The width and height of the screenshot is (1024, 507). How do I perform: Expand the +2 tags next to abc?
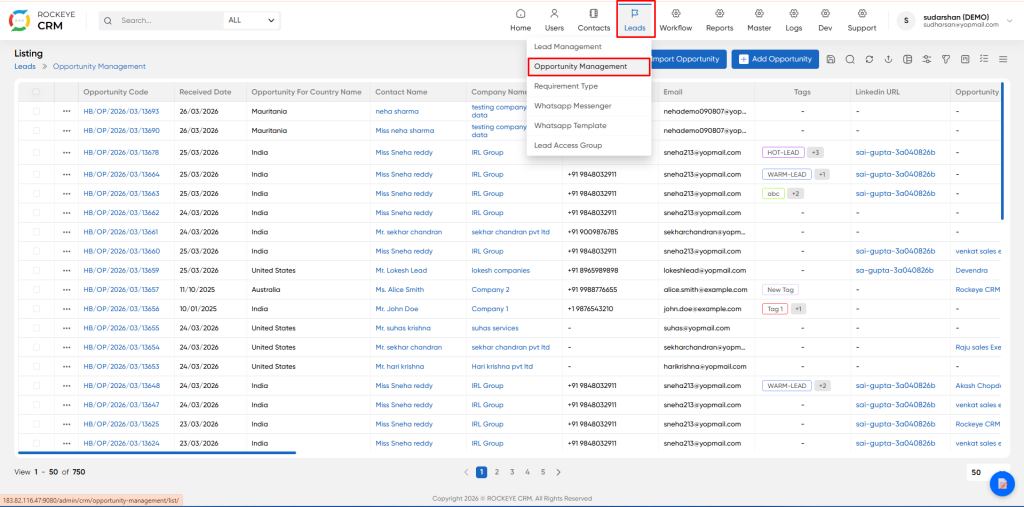coord(795,193)
